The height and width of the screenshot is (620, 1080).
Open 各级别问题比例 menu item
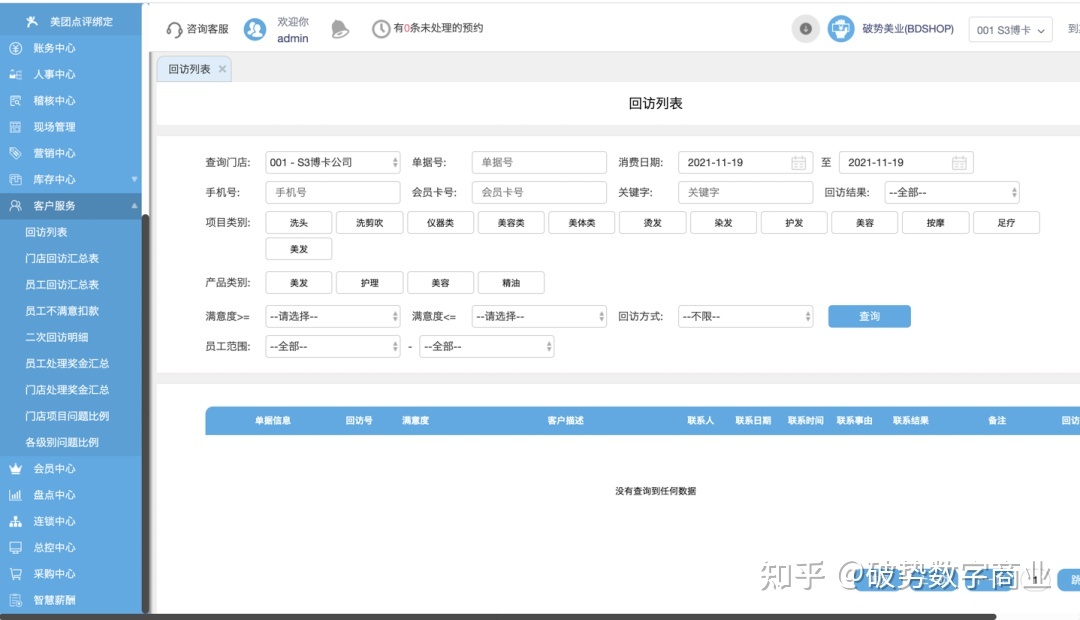point(62,442)
